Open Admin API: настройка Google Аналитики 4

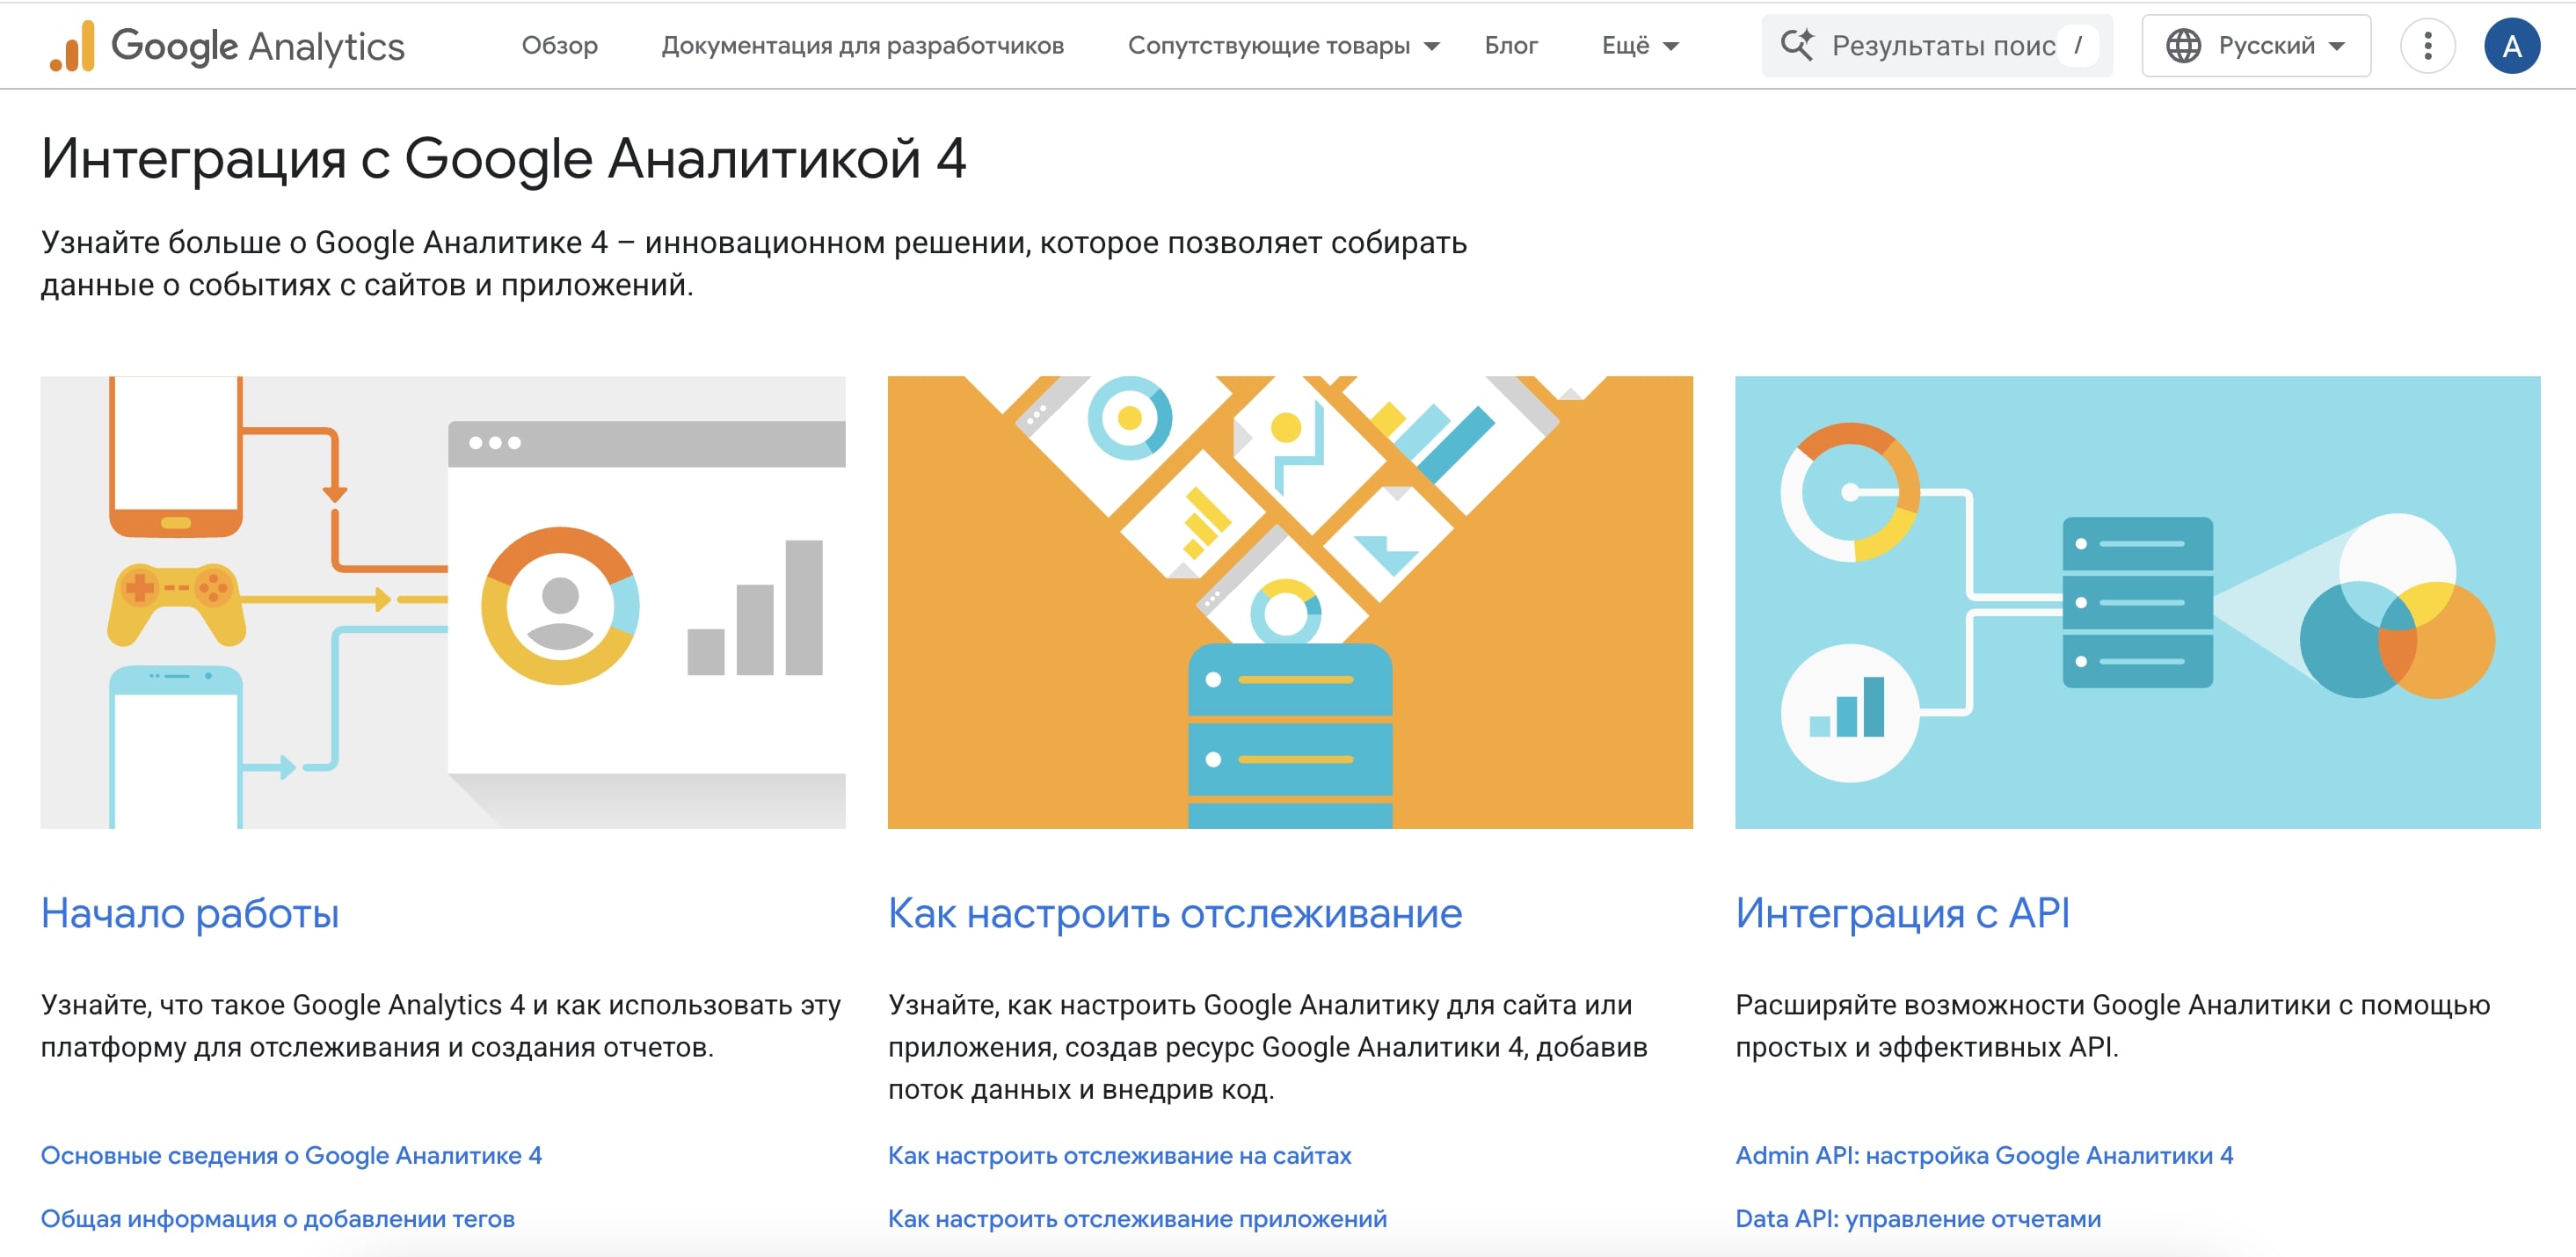pos(1984,1155)
